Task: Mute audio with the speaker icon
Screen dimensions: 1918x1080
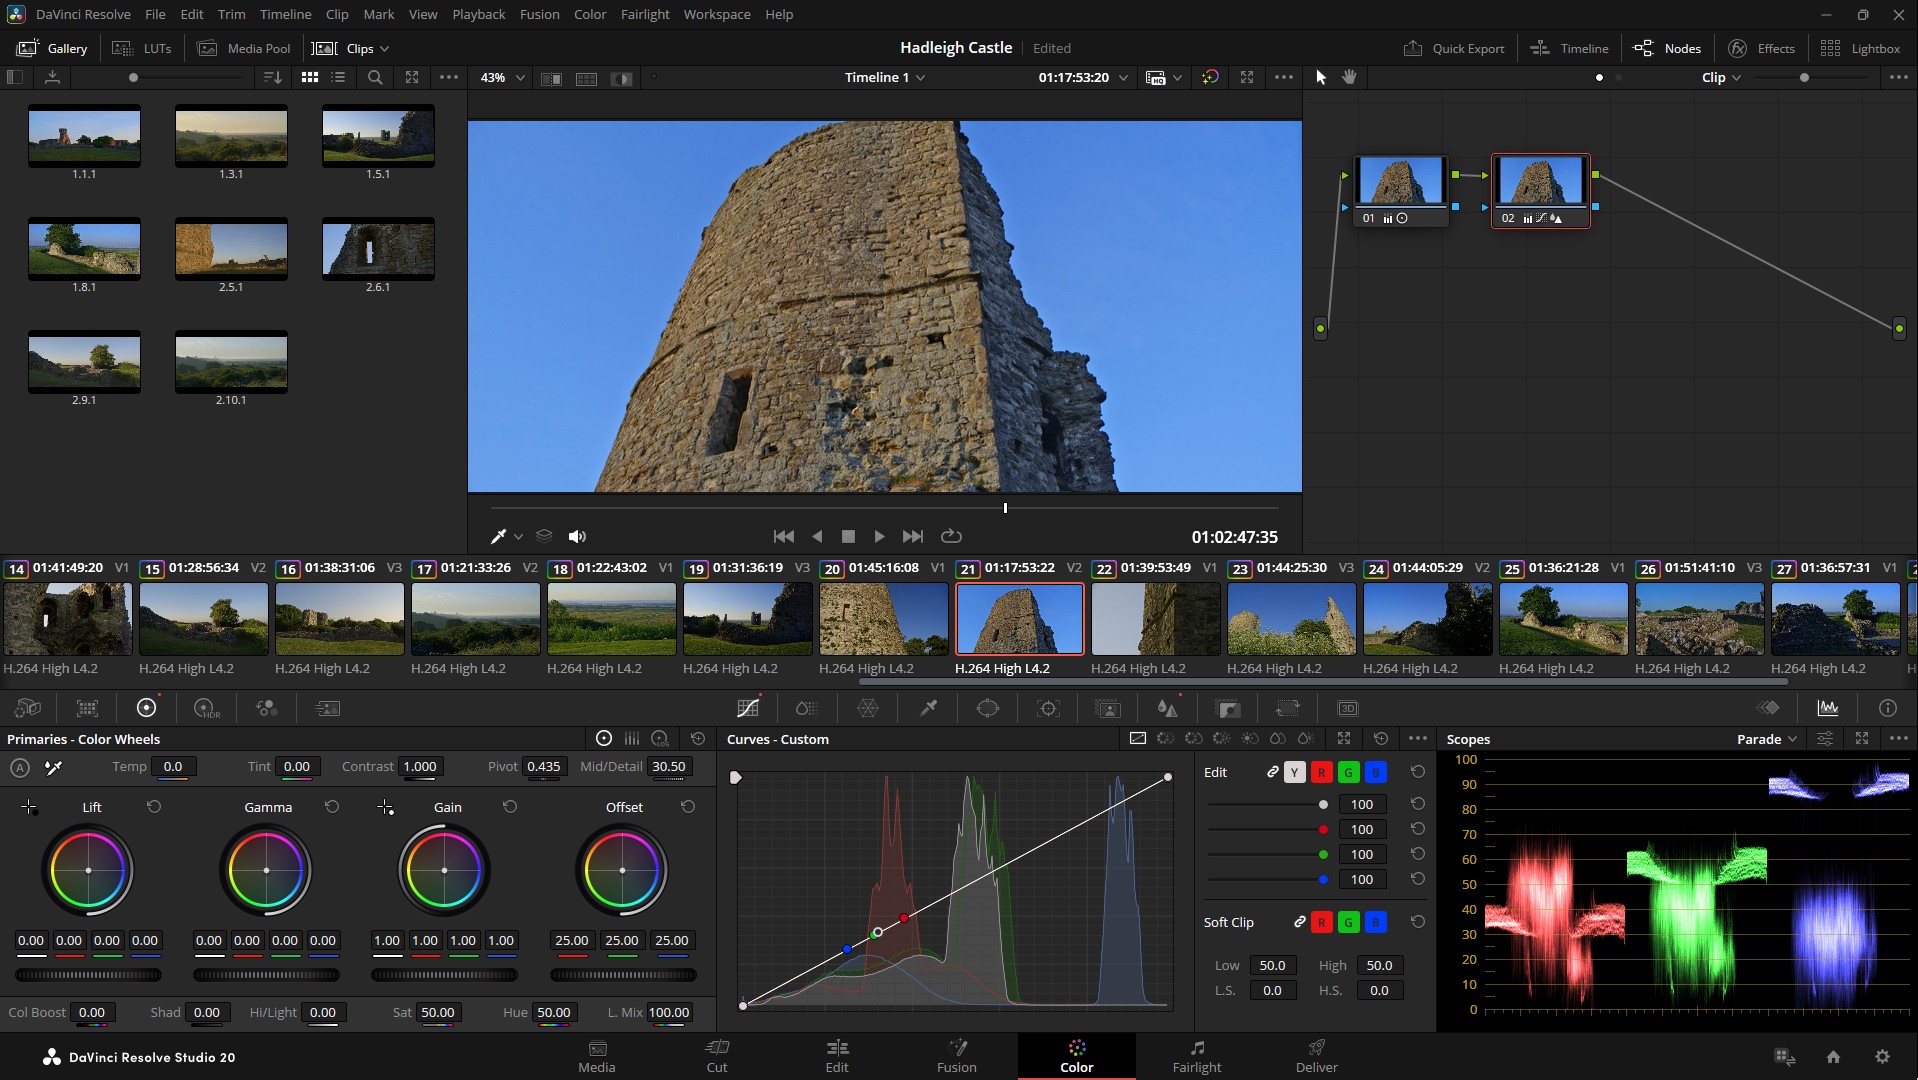Action: [x=577, y=536]
